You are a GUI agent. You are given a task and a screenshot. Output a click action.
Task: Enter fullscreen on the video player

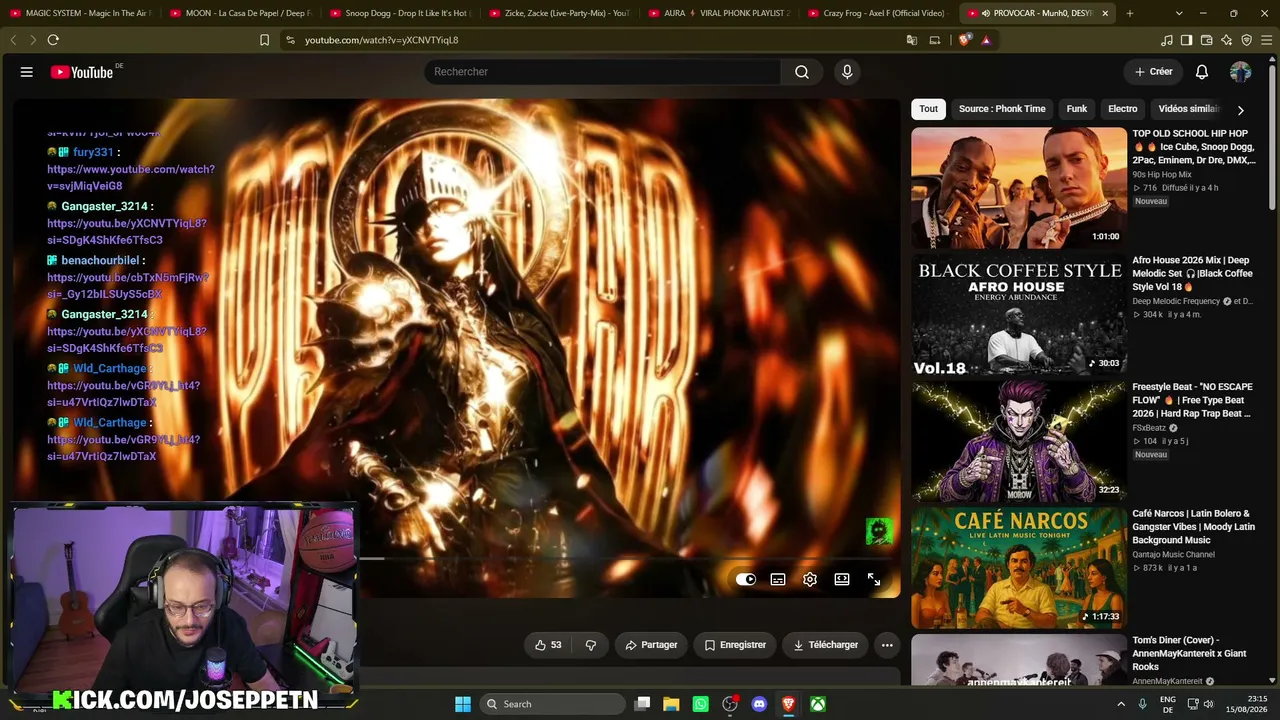click(874, 580)
